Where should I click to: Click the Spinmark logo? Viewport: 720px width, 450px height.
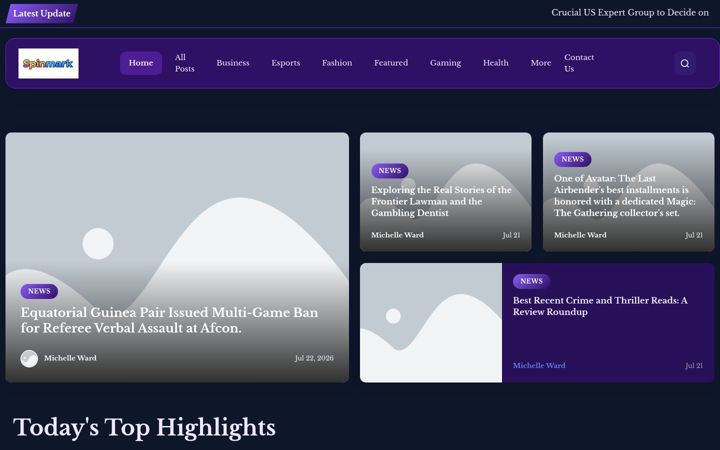tap(48, 63)
